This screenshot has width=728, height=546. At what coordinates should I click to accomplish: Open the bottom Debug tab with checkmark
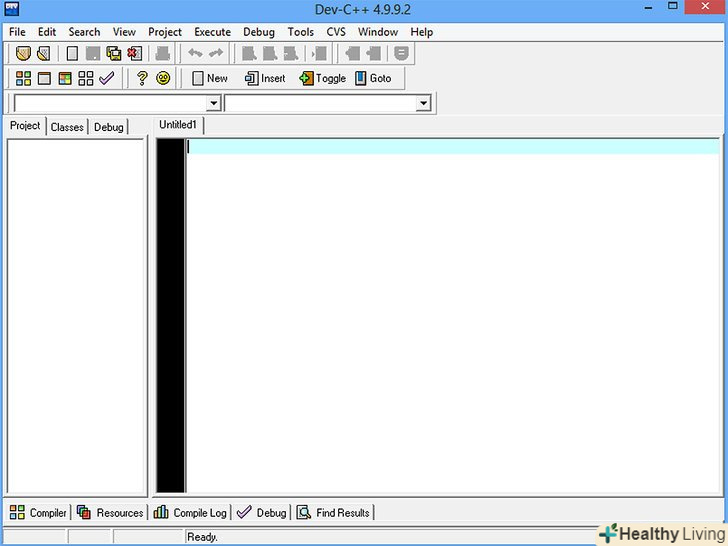tap(261, 513)
